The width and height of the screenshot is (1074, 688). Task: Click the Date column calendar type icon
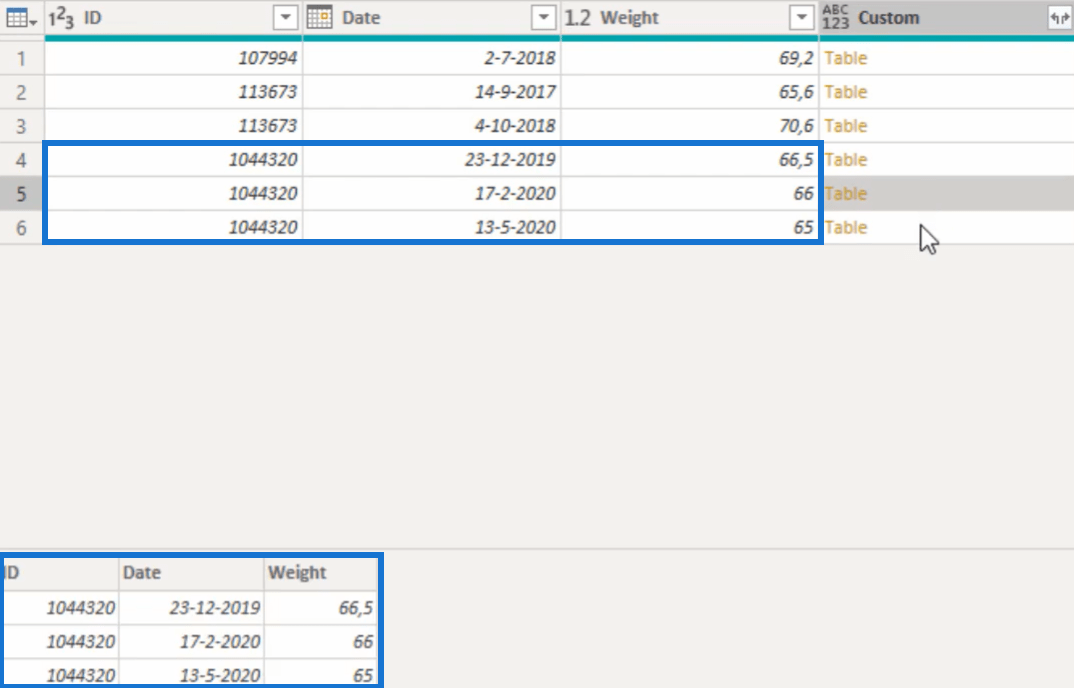[319, 17]
